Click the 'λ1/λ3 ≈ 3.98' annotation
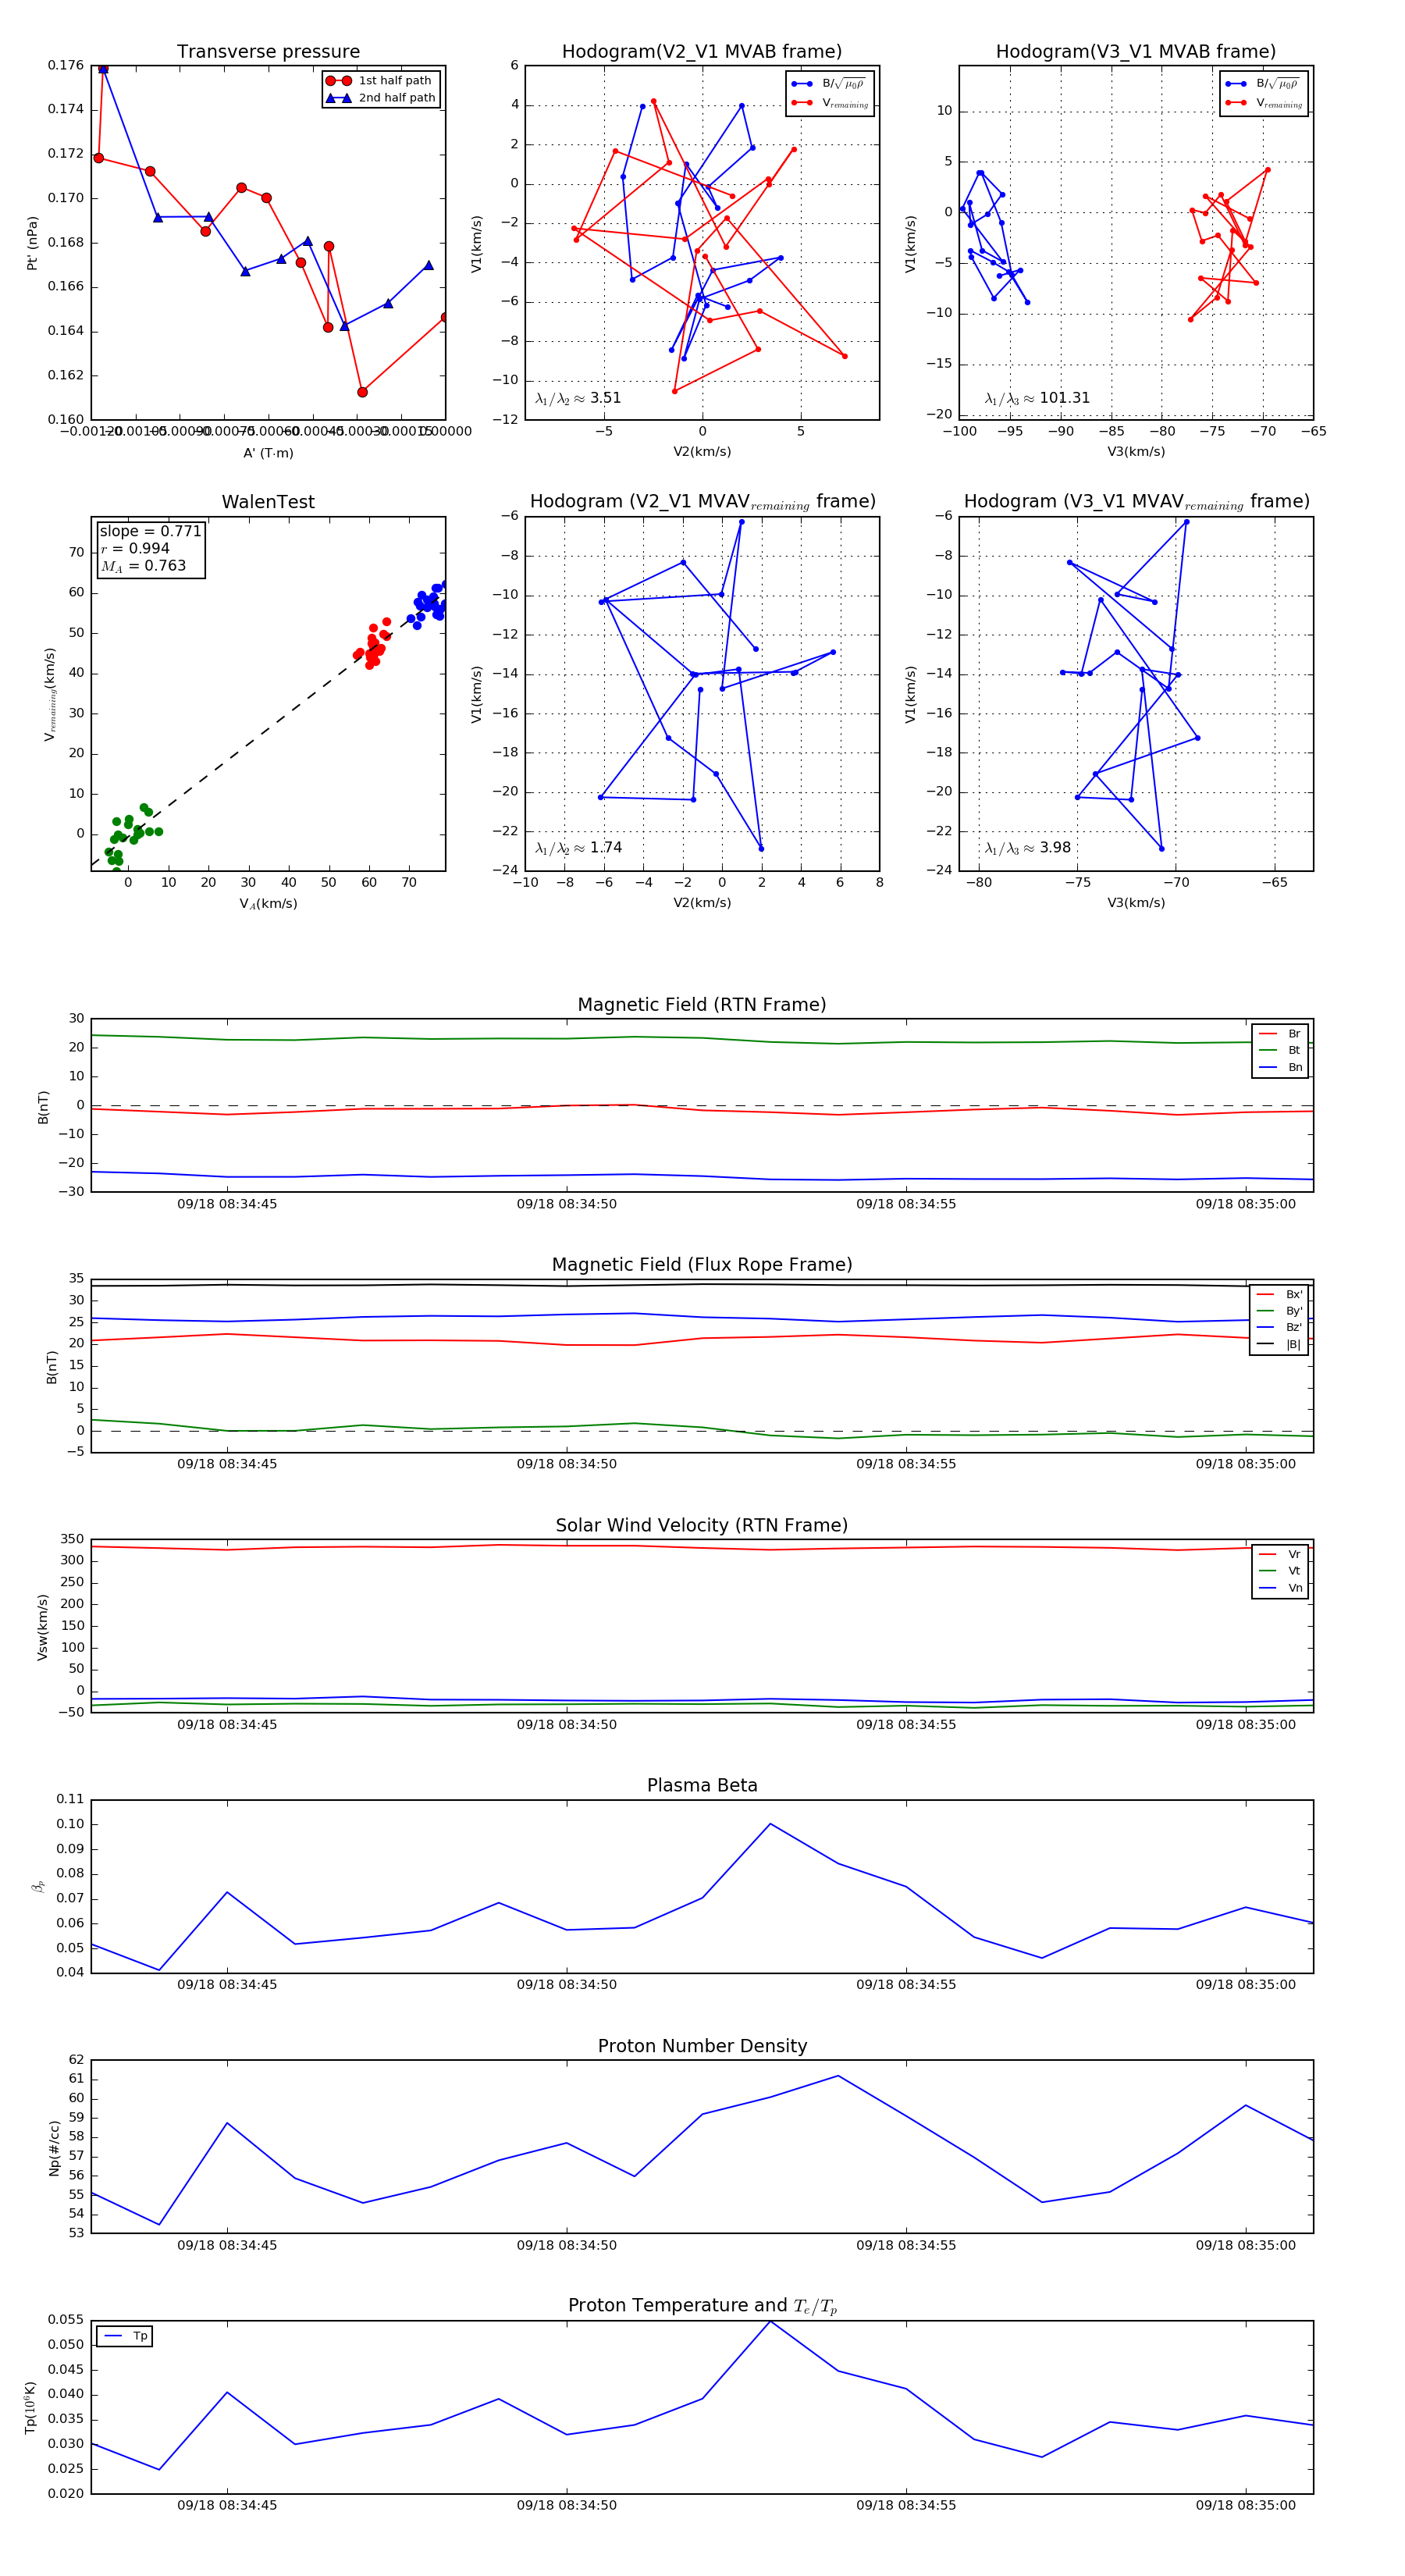This screenshot has height=2576, width=1405. click(x=1027, y=848)
